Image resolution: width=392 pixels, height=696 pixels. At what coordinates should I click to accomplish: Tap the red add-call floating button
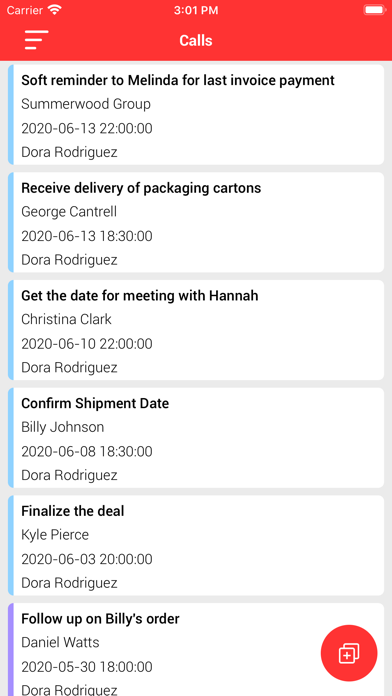click(x=349, y=653)
